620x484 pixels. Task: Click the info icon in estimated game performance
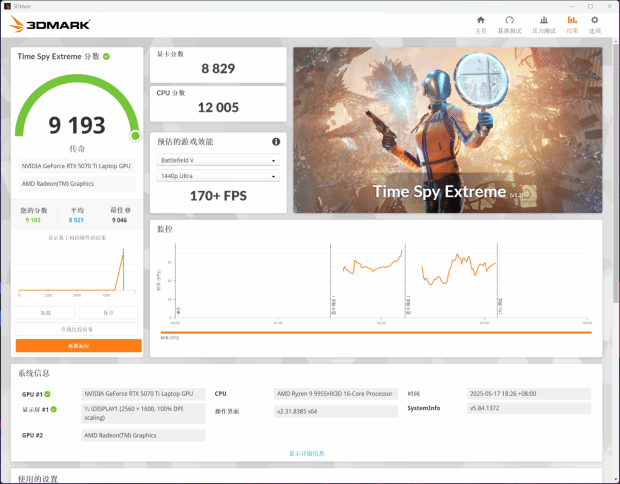click(x=276, y=142)
